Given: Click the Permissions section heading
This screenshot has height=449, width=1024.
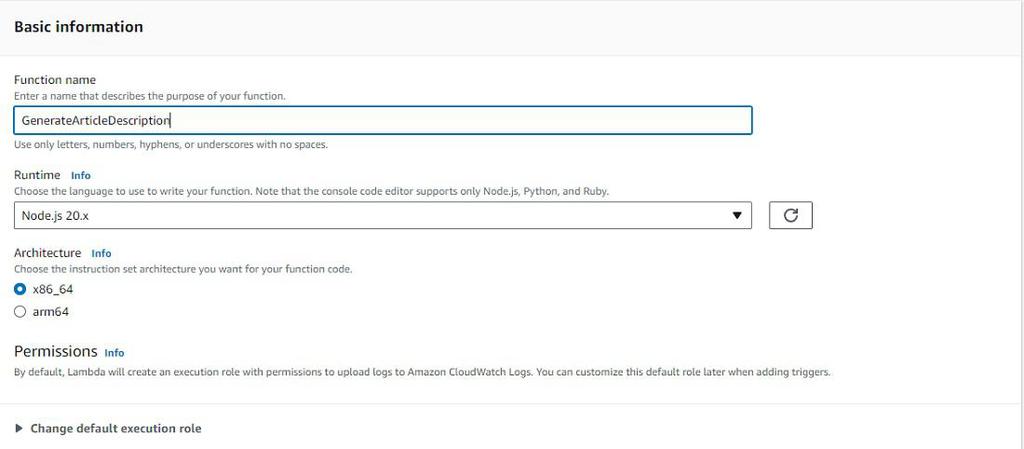Looking at the screenshot, I should [55, 352].
